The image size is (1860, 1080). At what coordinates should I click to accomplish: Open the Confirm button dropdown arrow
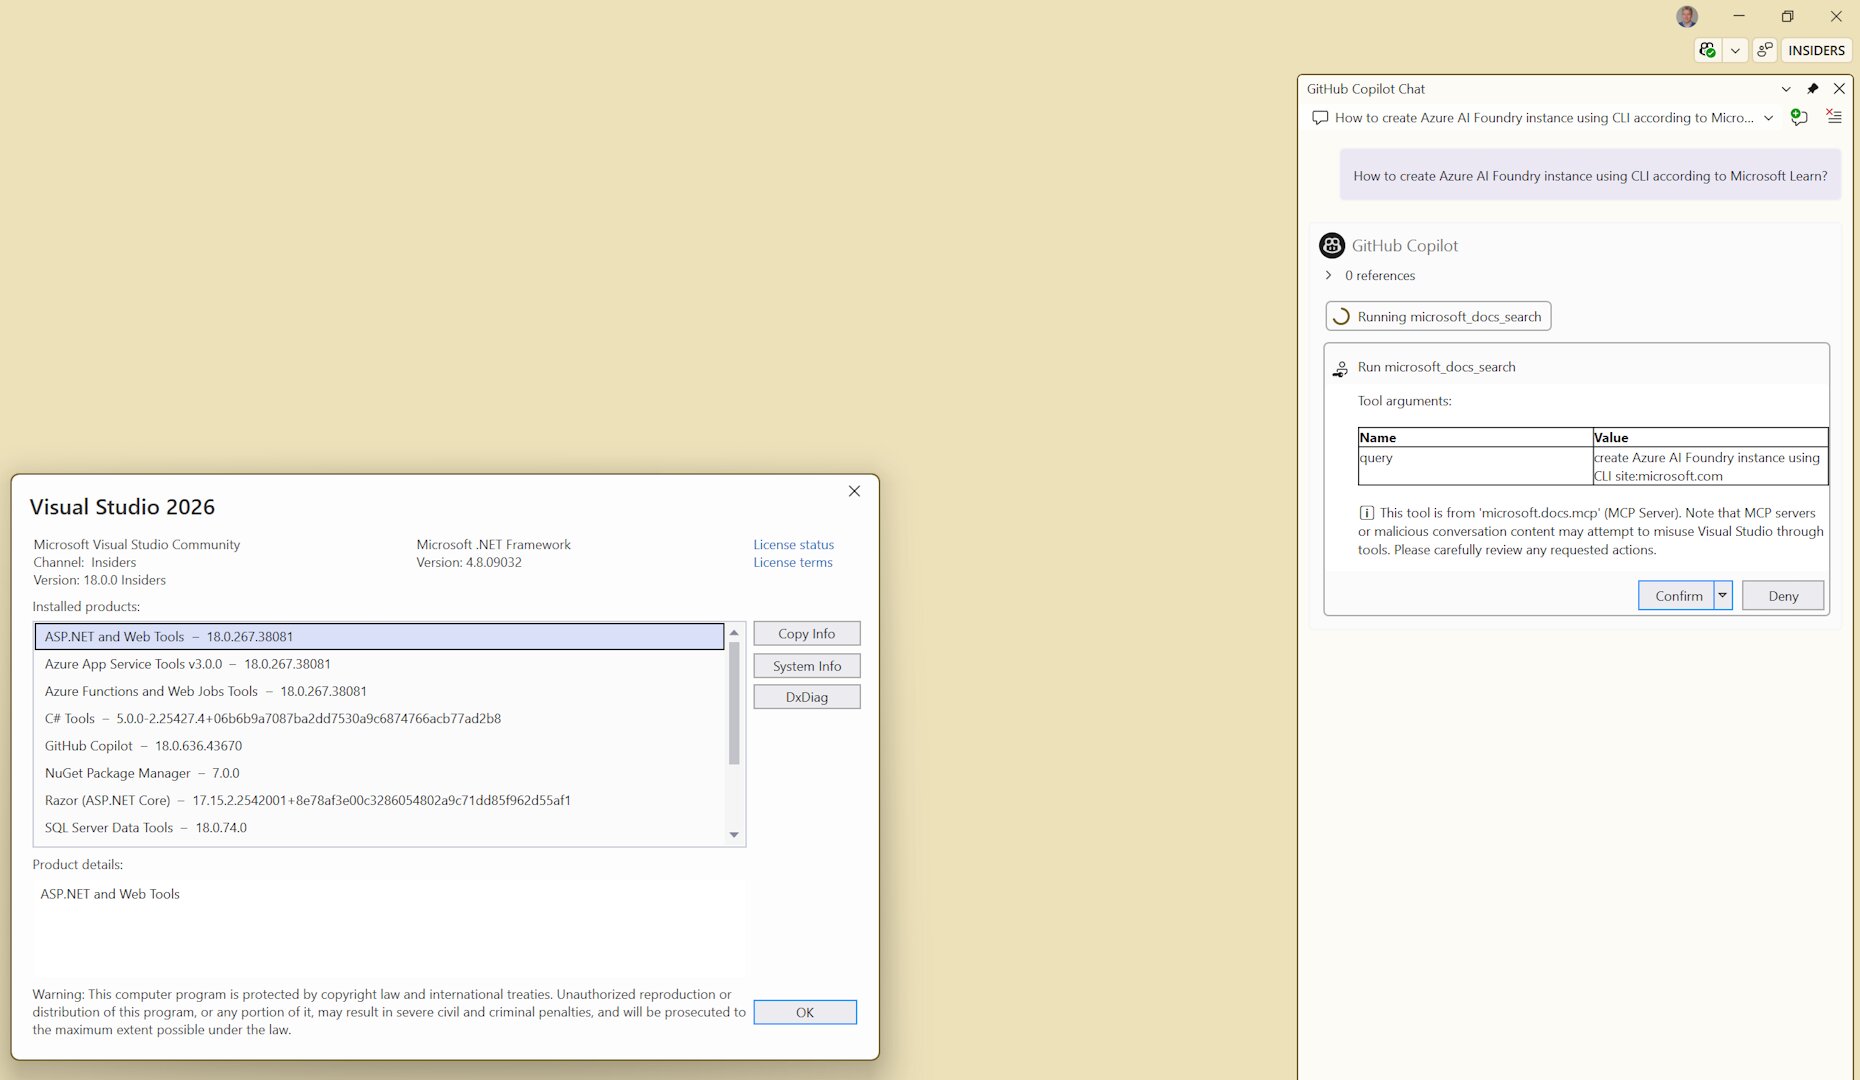1723,595
